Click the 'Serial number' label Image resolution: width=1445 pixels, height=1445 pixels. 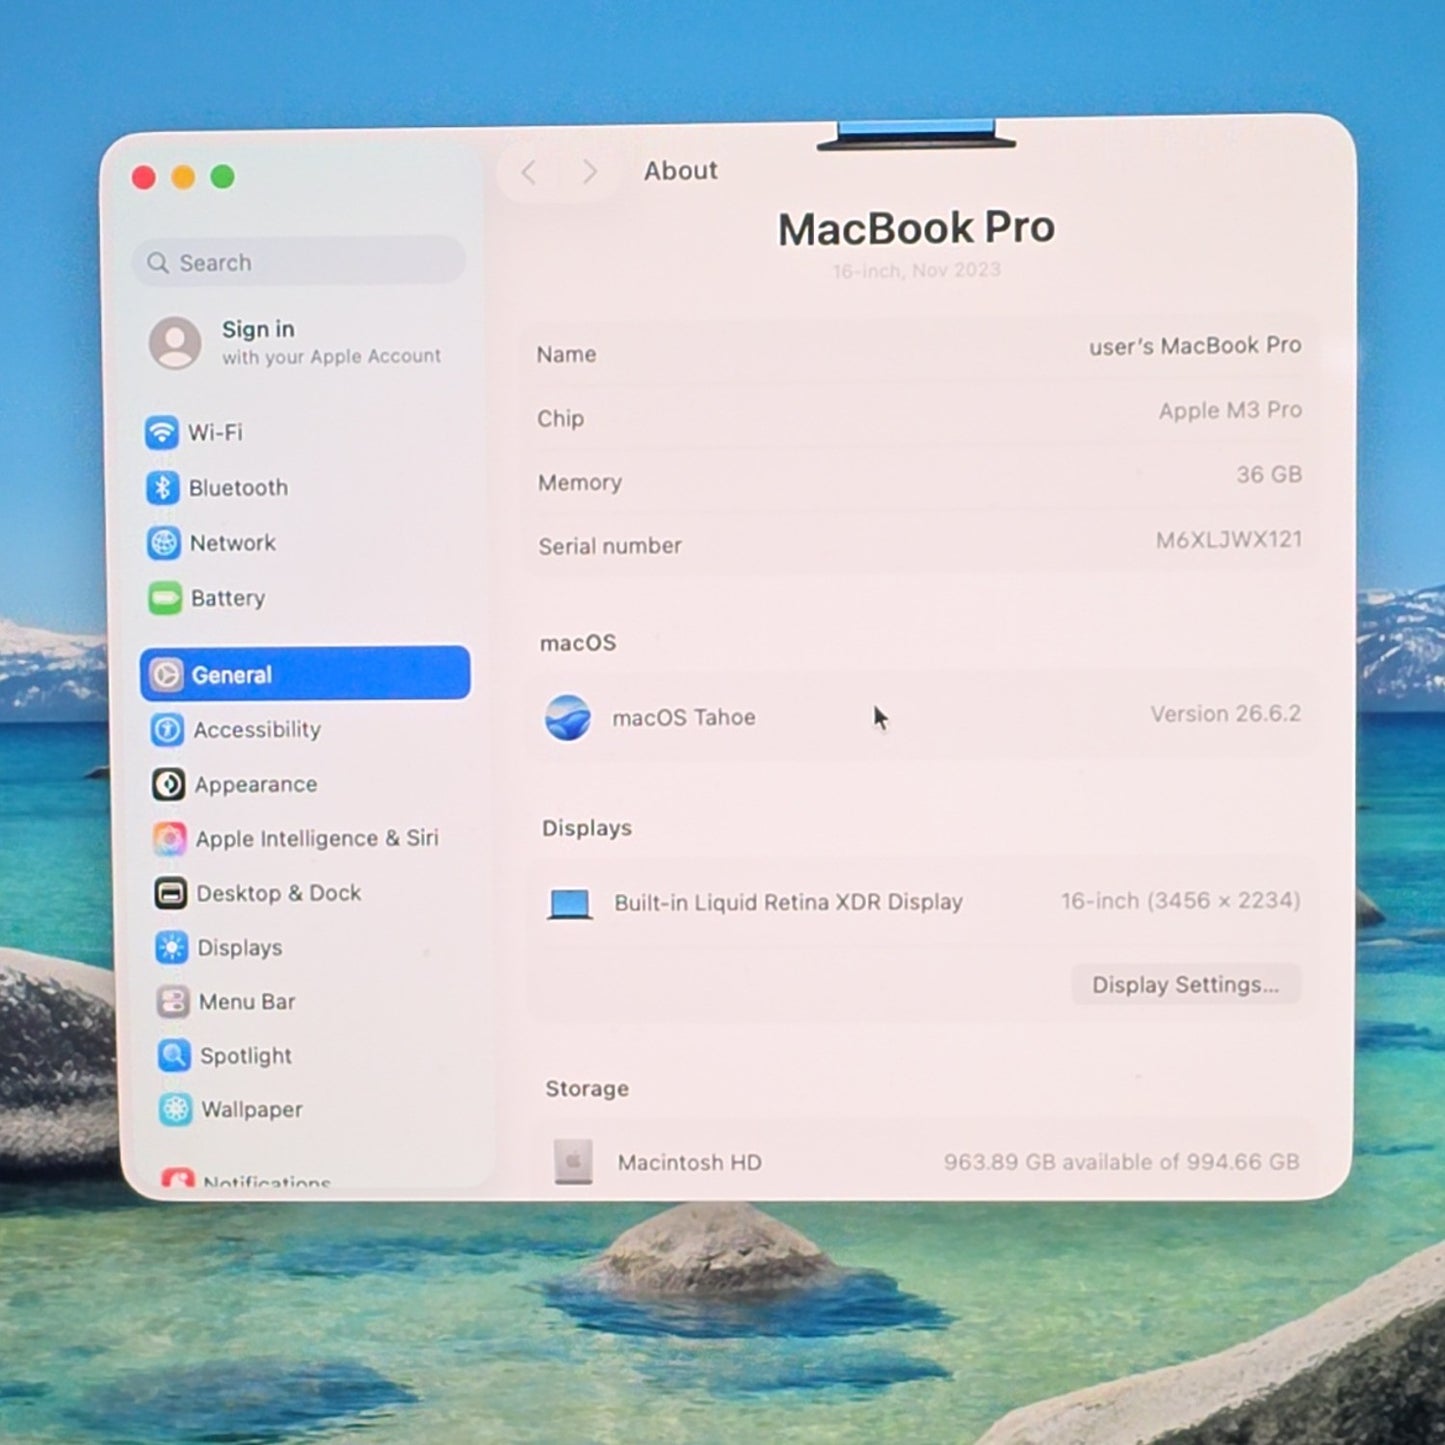(x=610, y=546)
